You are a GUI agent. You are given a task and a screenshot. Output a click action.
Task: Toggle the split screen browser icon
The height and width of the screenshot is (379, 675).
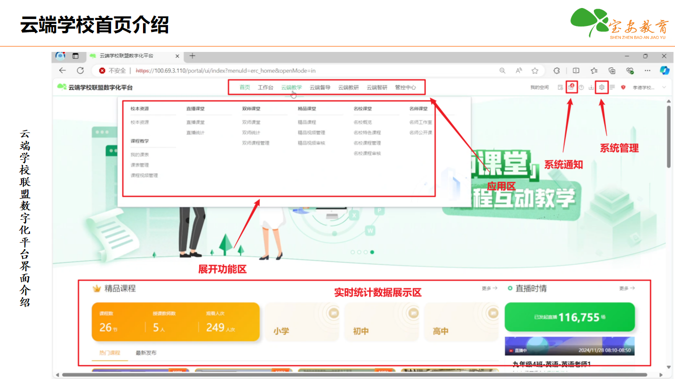(x=576, y=71)
